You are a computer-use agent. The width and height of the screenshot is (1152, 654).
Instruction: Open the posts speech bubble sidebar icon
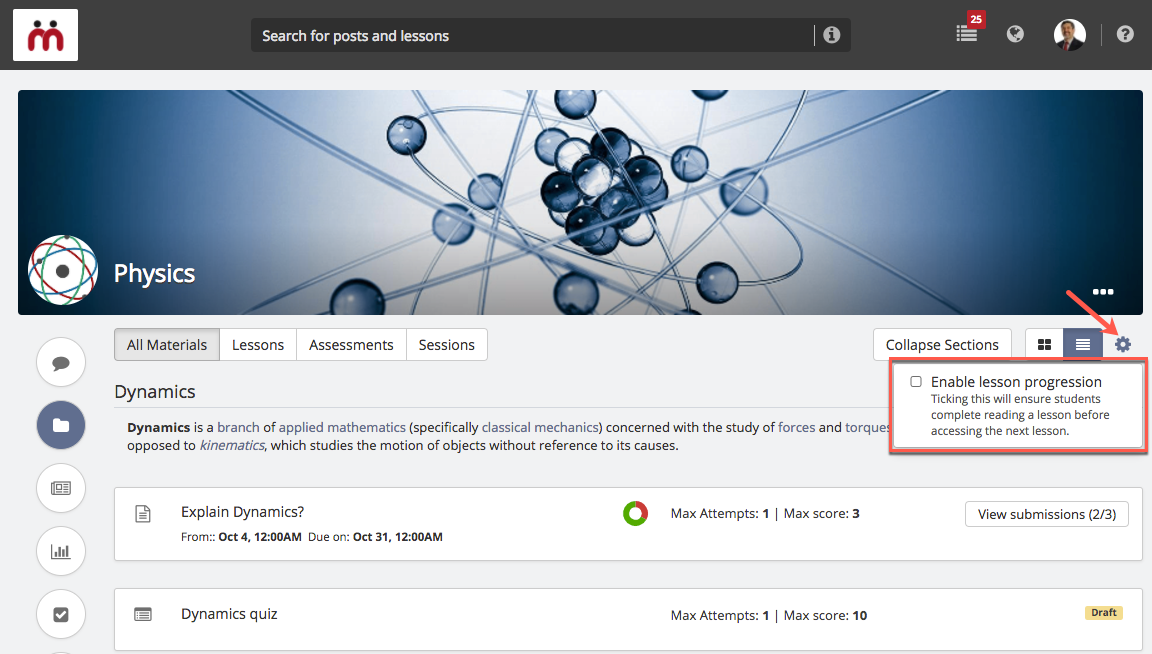[x=61, y=362]
